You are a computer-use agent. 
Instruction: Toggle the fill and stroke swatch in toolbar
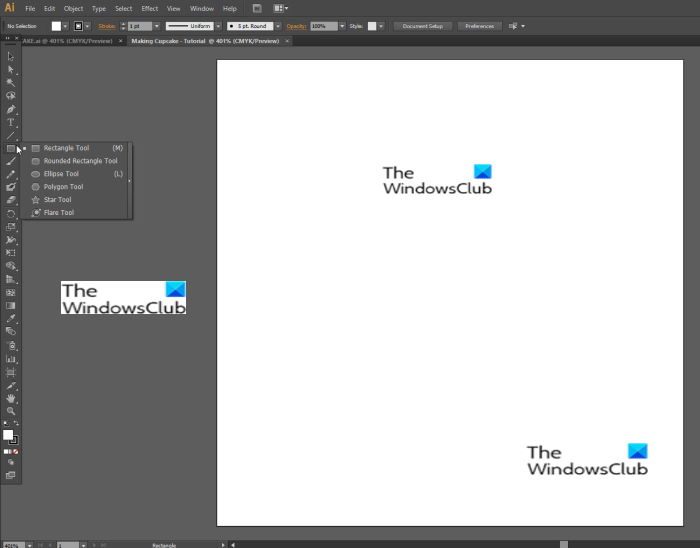tap(10, 436)
